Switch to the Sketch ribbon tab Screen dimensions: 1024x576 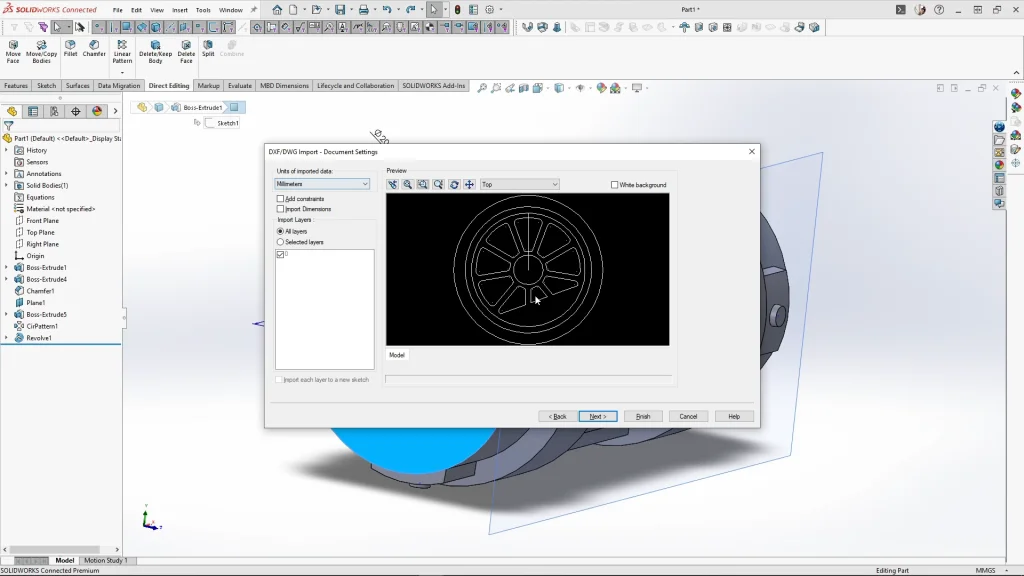(46, 86)
